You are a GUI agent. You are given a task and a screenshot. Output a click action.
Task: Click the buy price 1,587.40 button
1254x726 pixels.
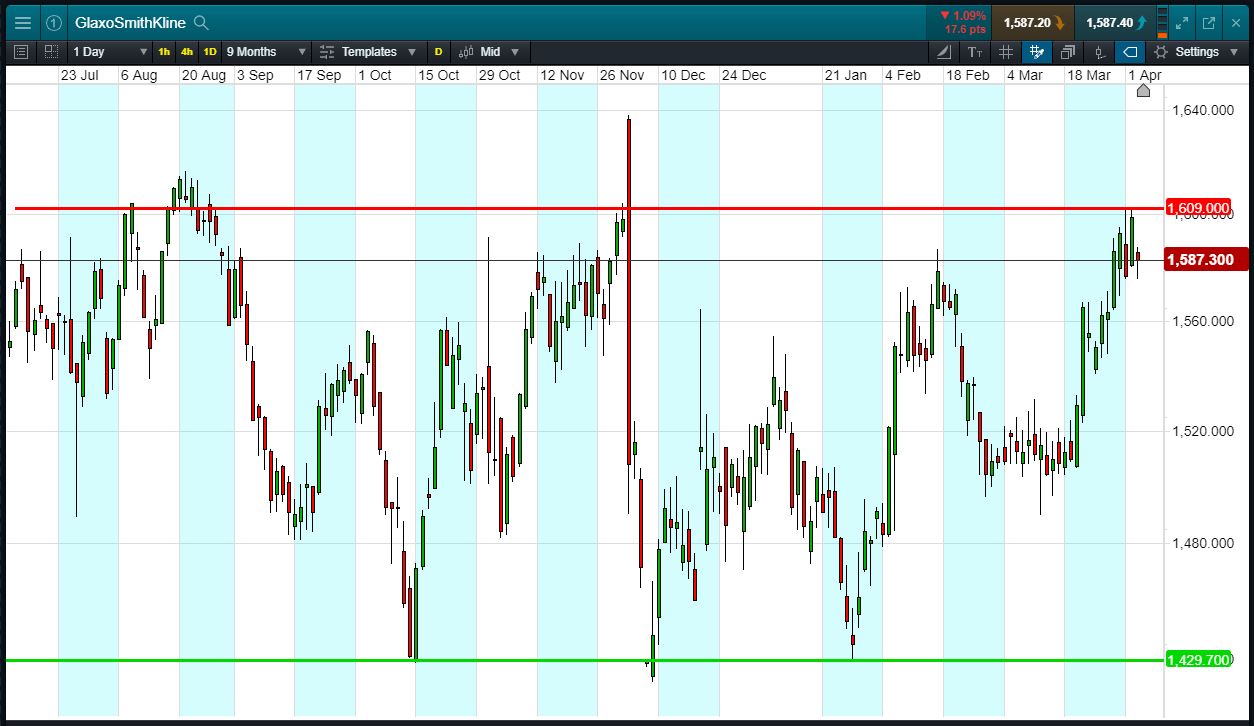point(1114,22)
